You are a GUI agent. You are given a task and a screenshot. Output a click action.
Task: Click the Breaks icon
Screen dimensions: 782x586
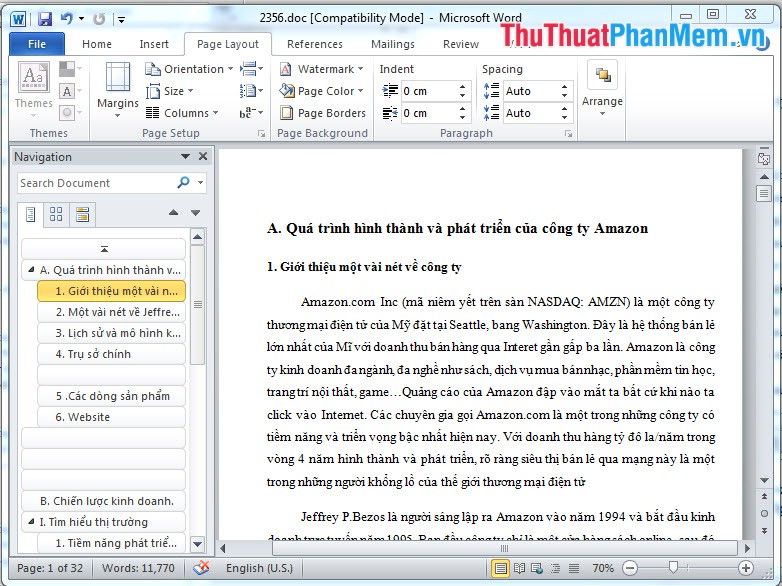(251, 69)
